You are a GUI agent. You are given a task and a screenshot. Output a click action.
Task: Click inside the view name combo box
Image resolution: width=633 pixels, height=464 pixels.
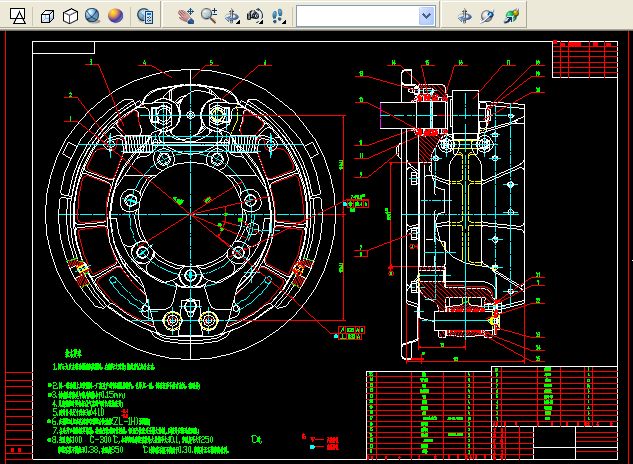point(358,16)
